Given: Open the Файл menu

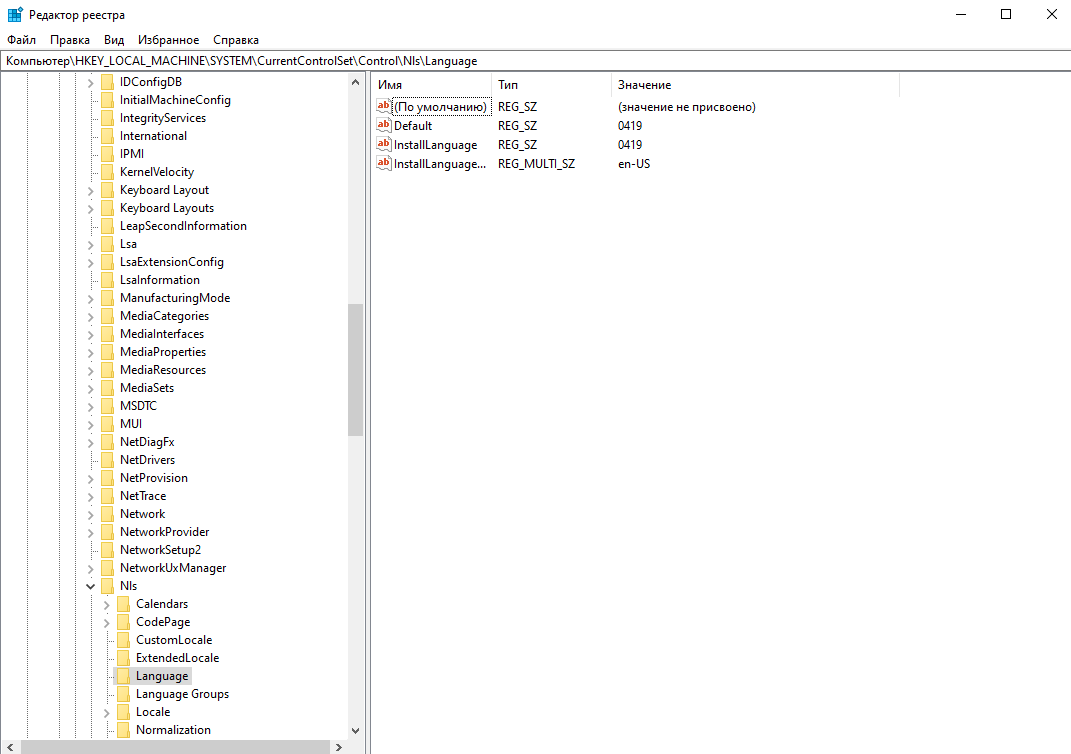Looking at the screenshot, I should click(x=21, y=40).
